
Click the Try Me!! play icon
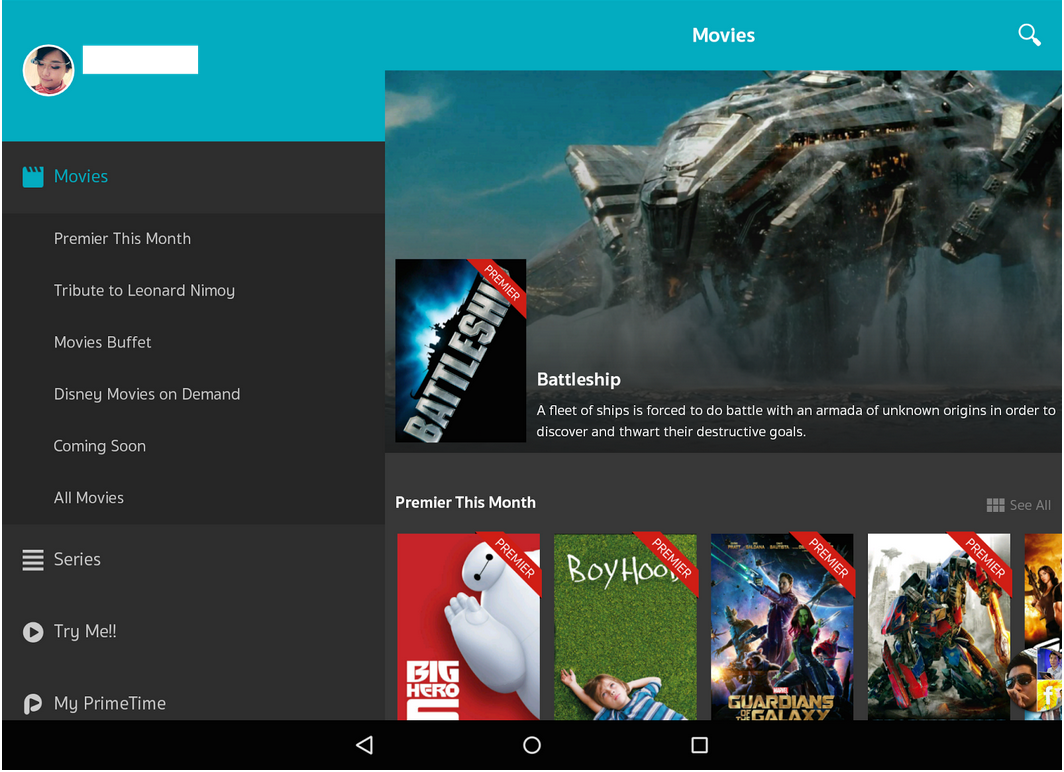click(x=33, y=632)
